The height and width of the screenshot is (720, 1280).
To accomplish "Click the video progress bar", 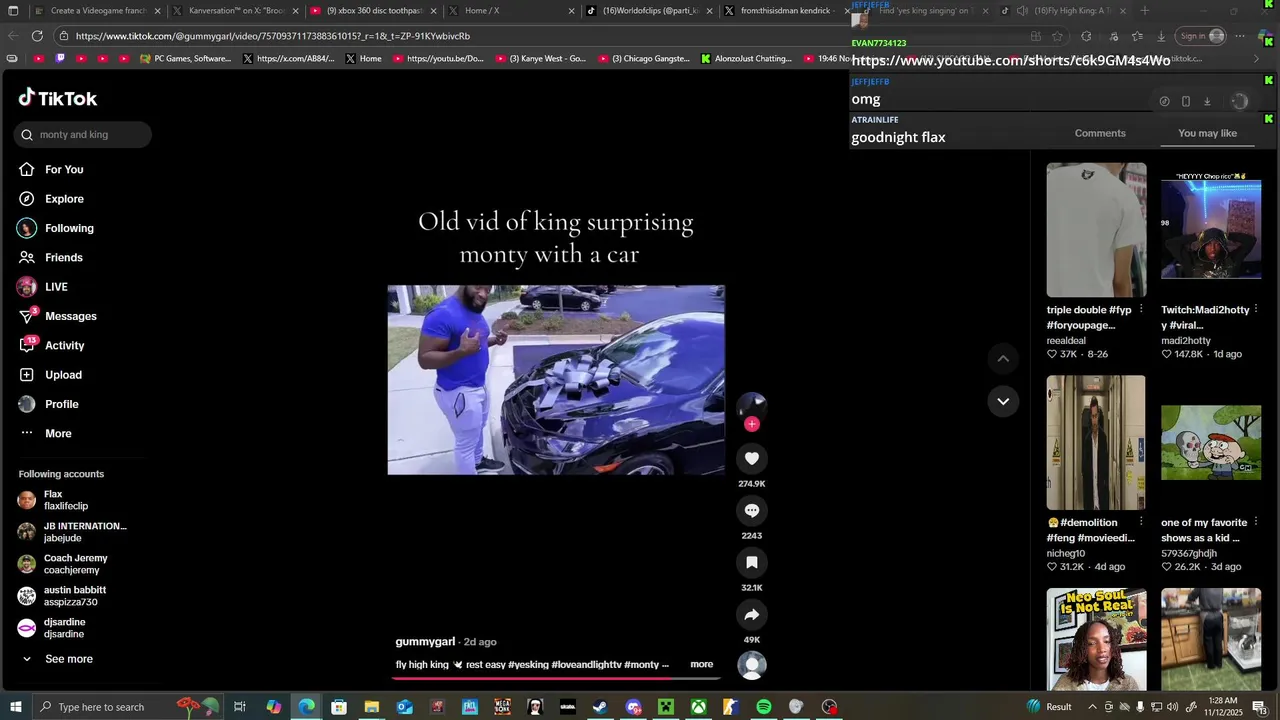I will [556, 678].
